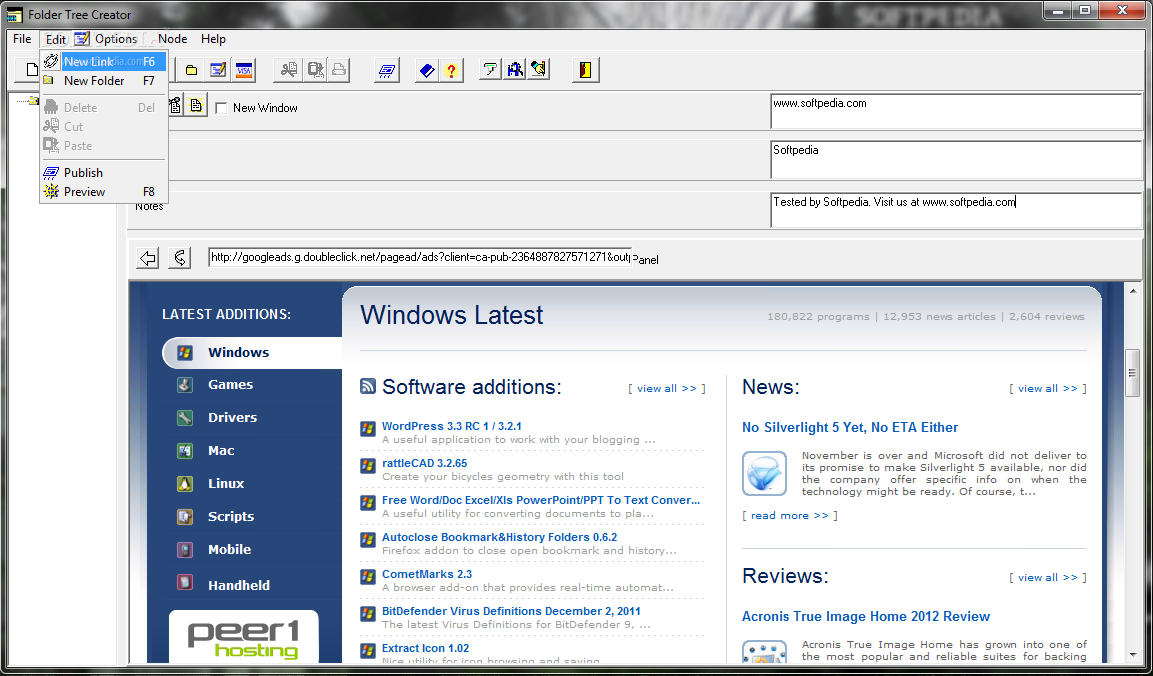This screenshot has height=676, width=1153.
Task: Click the new document toolbar icon
Action: tap(29, 71)
